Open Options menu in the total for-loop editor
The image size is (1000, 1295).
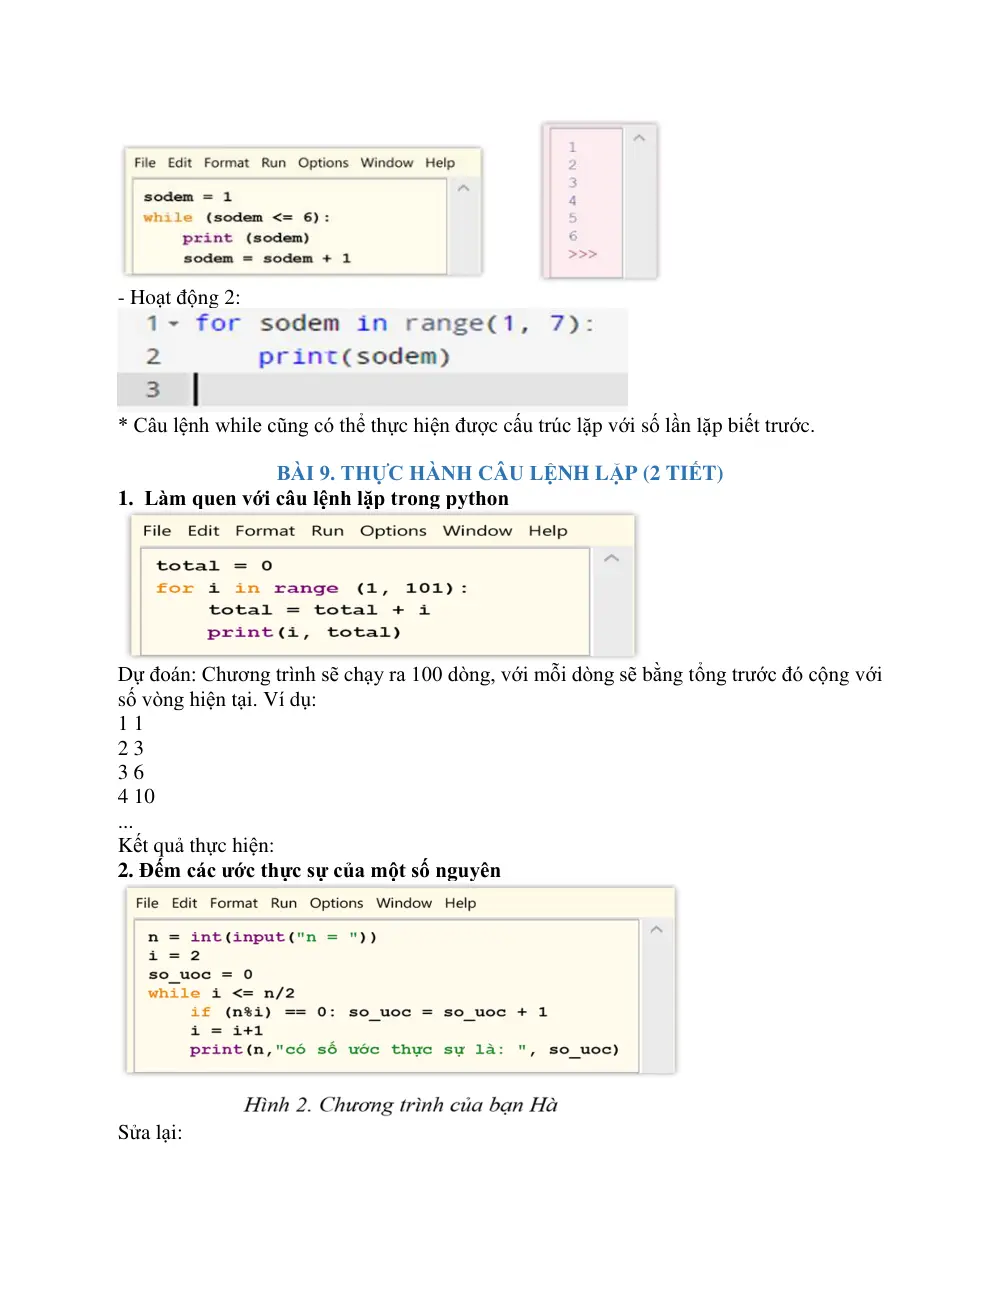coord(393,531)
